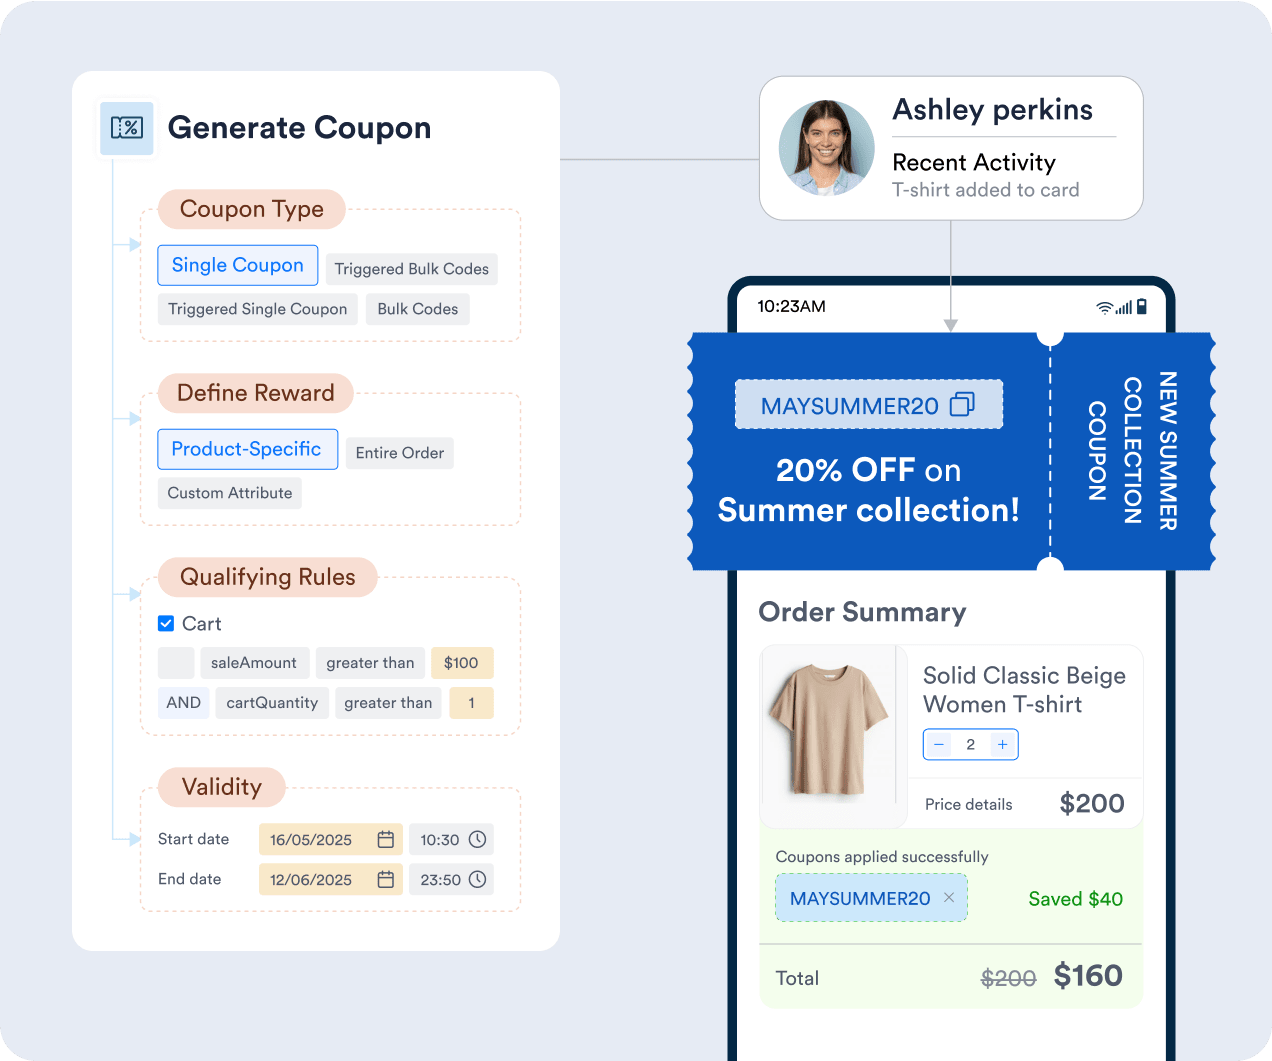The image size is (1272, 1061).
Task: Click the Generate Coupon percent ticket icon
Action: tap(127, 128)
